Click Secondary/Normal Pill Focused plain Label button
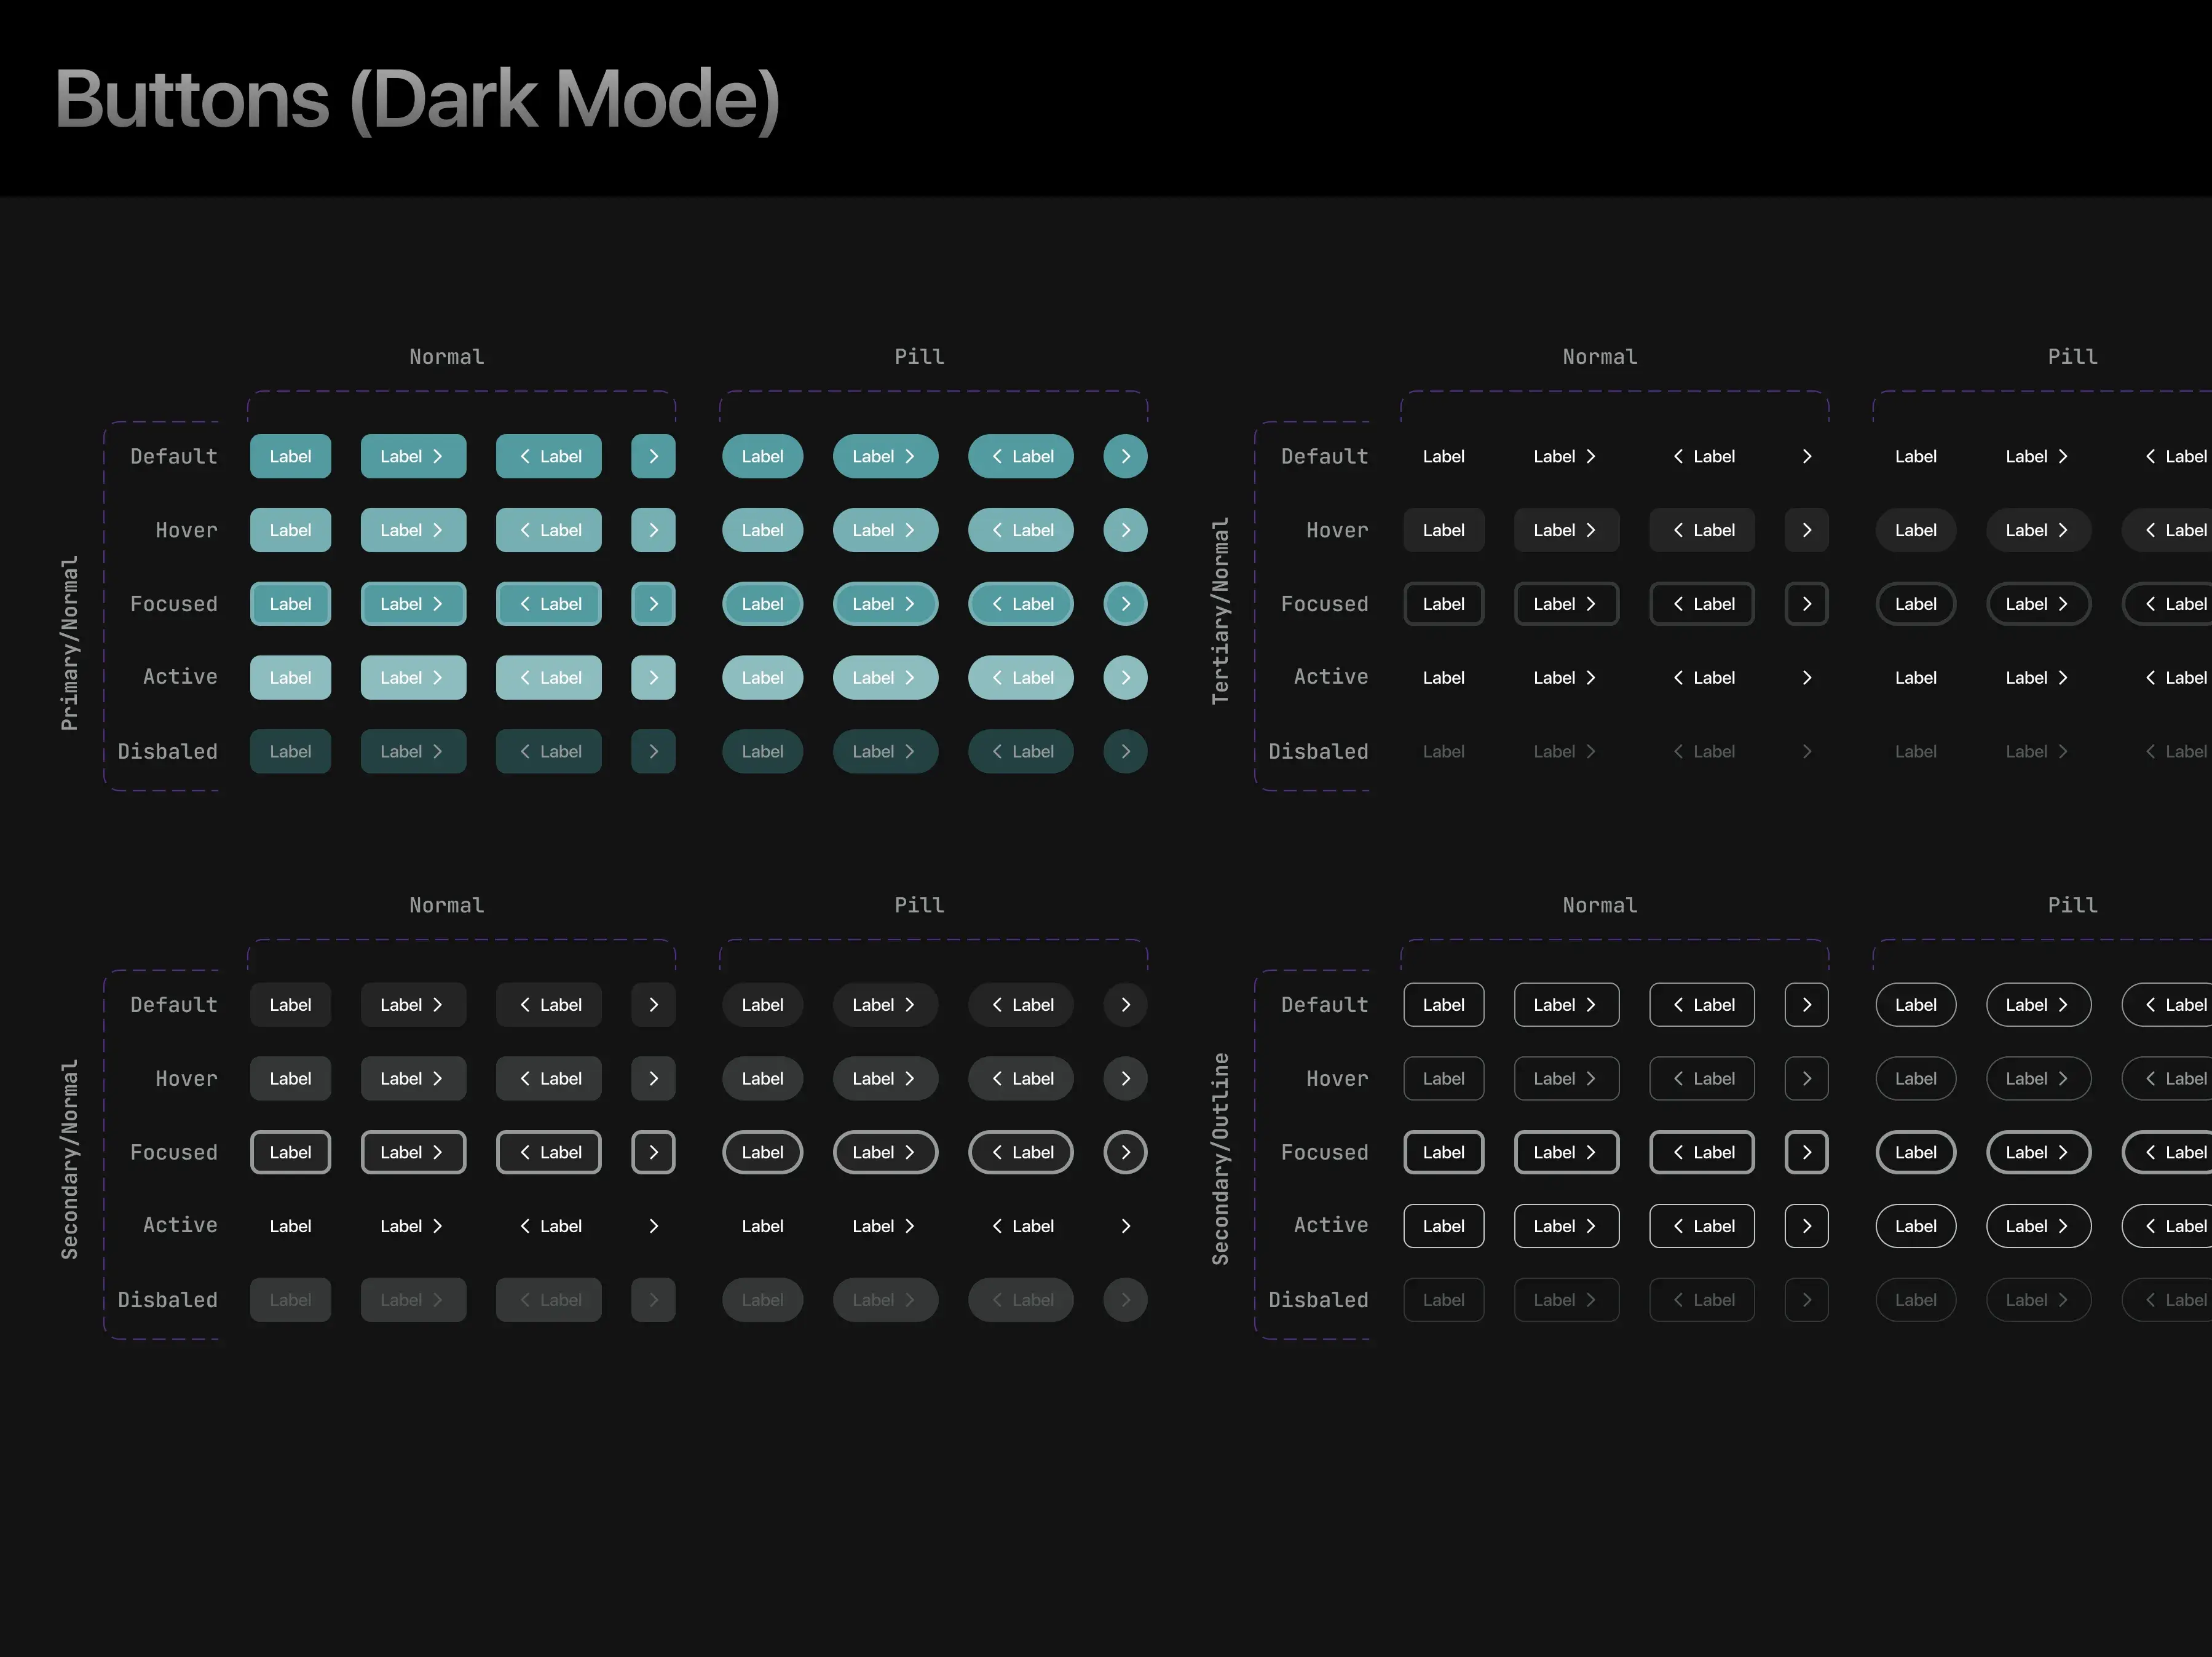The width and height of the screenshot is (2212, 1657). (x=762, y=1152)
